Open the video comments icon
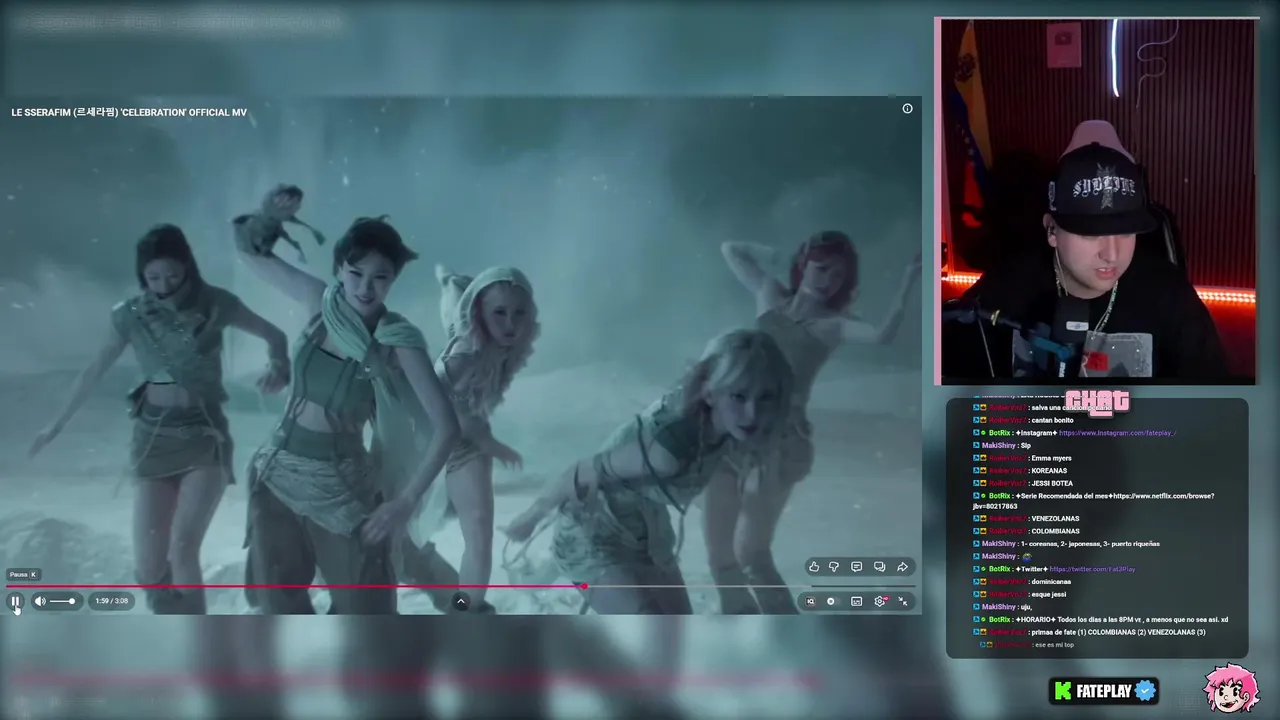This screenshot has height=720, width=1280. [857, 567]
